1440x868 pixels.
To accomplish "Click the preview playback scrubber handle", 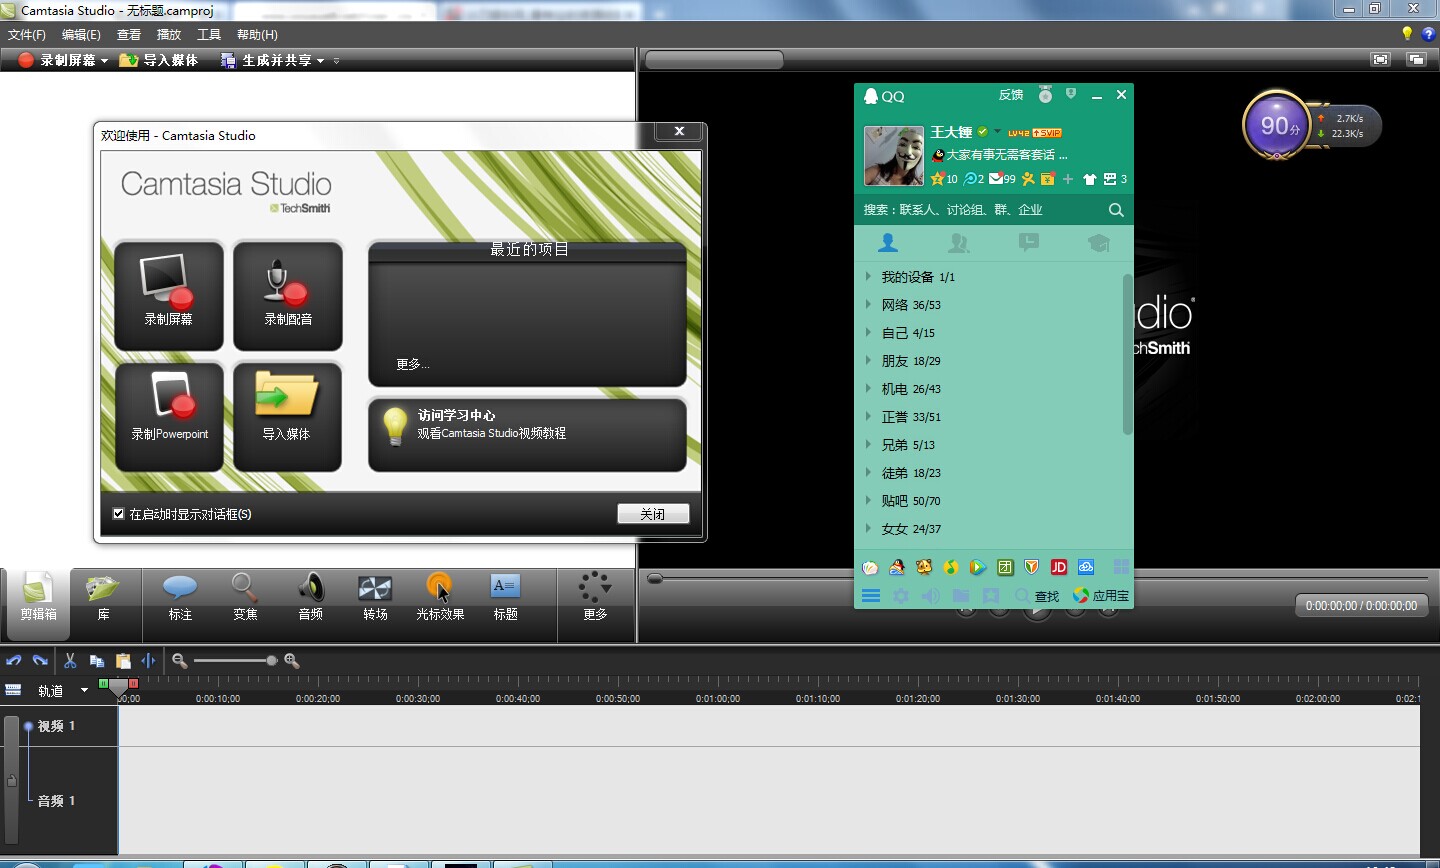I will point(655,578).
